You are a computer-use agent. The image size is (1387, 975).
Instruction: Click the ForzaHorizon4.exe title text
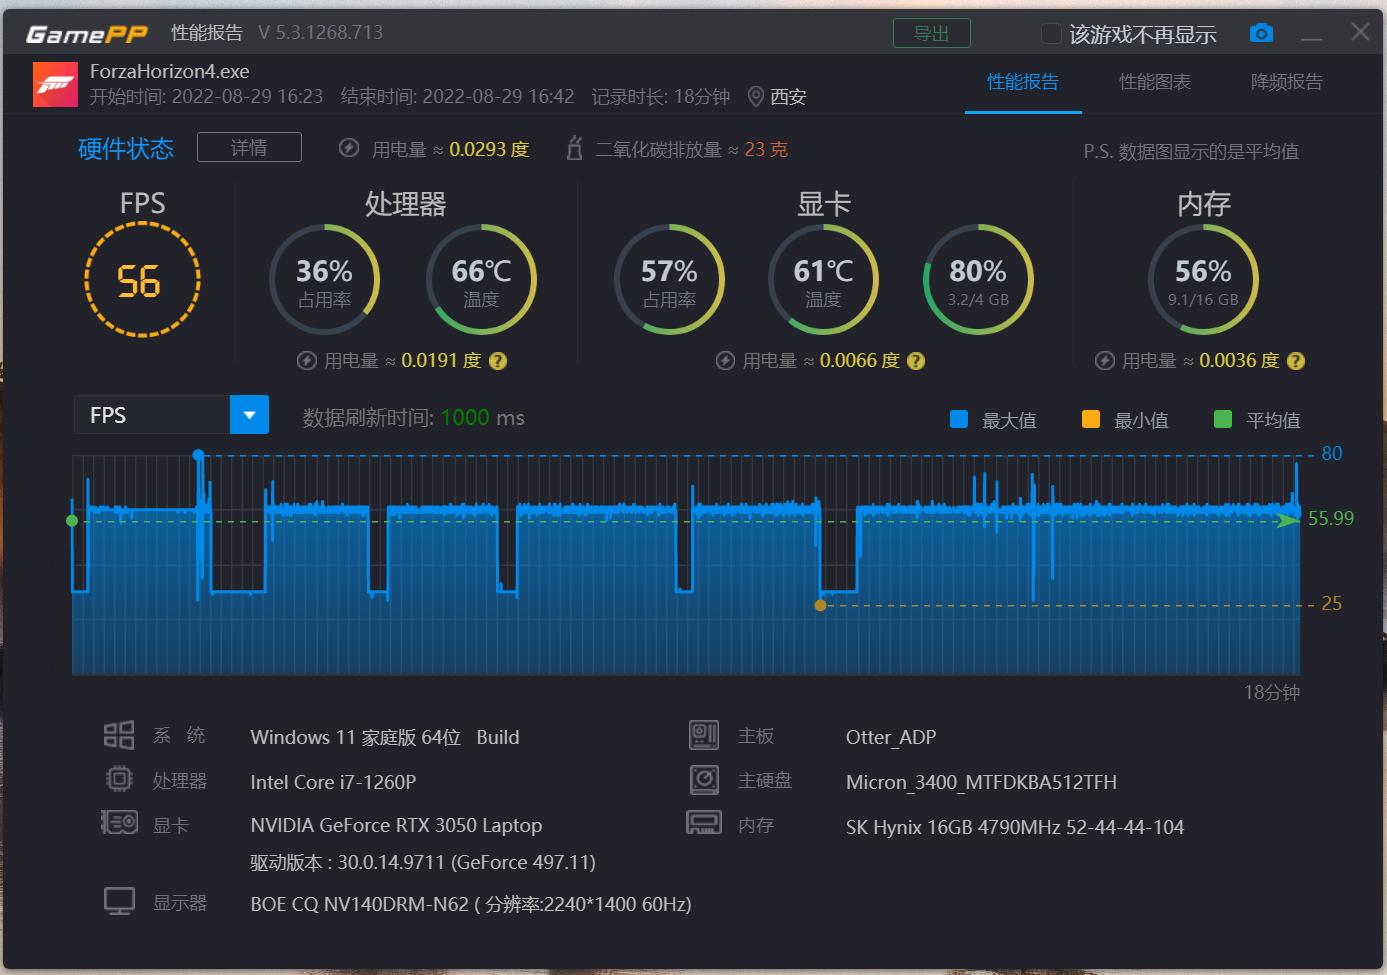[170, 71]
